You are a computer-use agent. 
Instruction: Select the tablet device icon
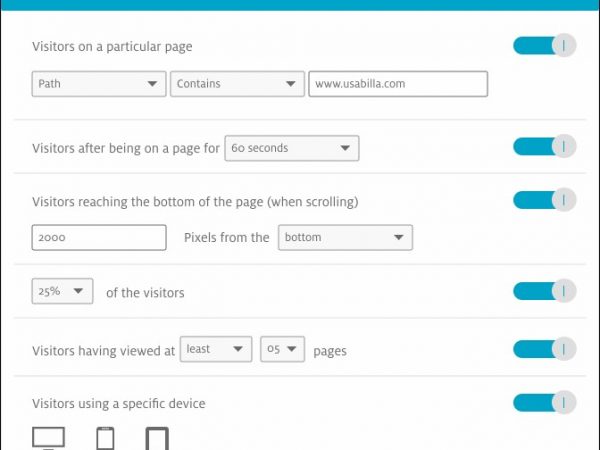click(x=156, y=439)
